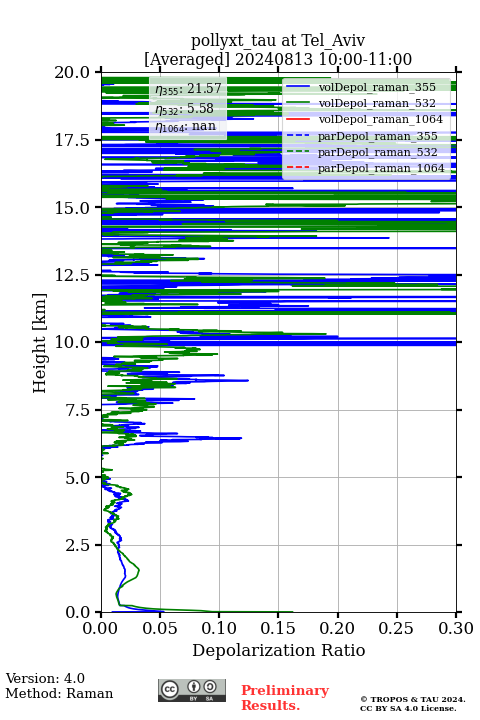
Task: Click the blue volDepol_raman_355 legend line
Action: 298,87
